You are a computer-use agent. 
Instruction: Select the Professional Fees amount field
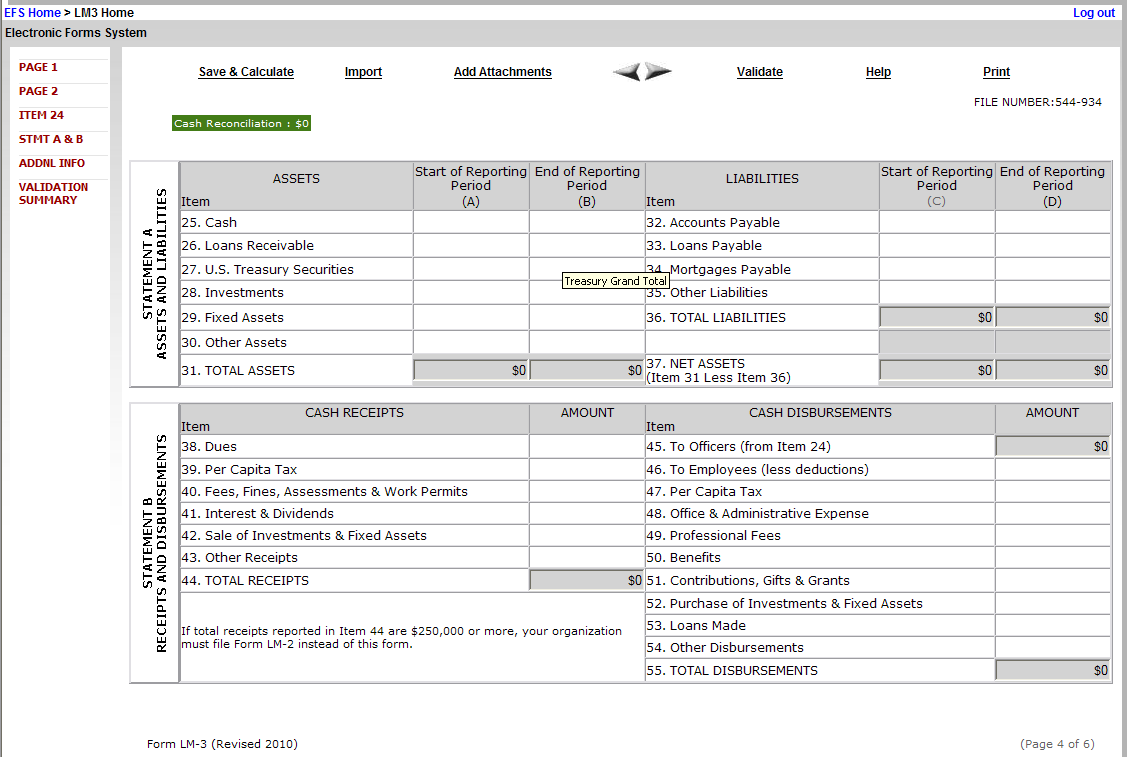click(1052, 536)
